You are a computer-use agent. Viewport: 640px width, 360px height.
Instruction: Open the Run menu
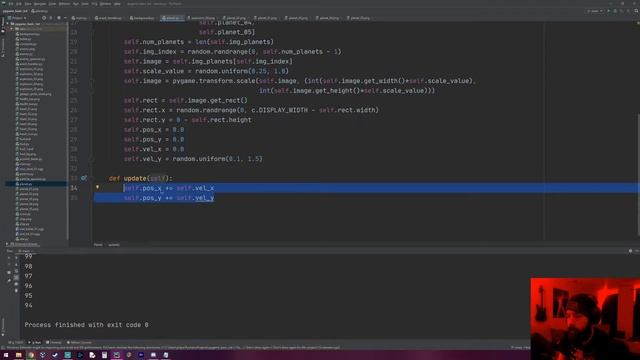point(76,4)
